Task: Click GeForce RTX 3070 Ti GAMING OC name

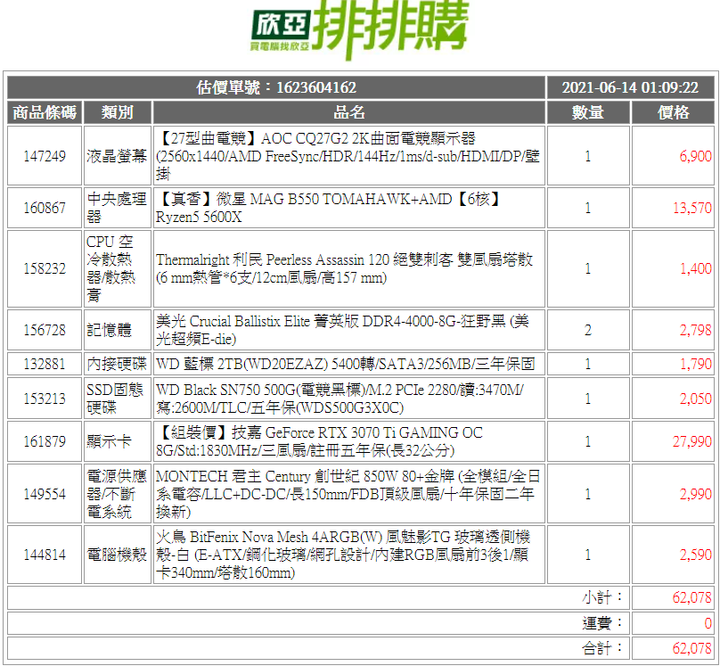Action: click(x=319, y=441)
